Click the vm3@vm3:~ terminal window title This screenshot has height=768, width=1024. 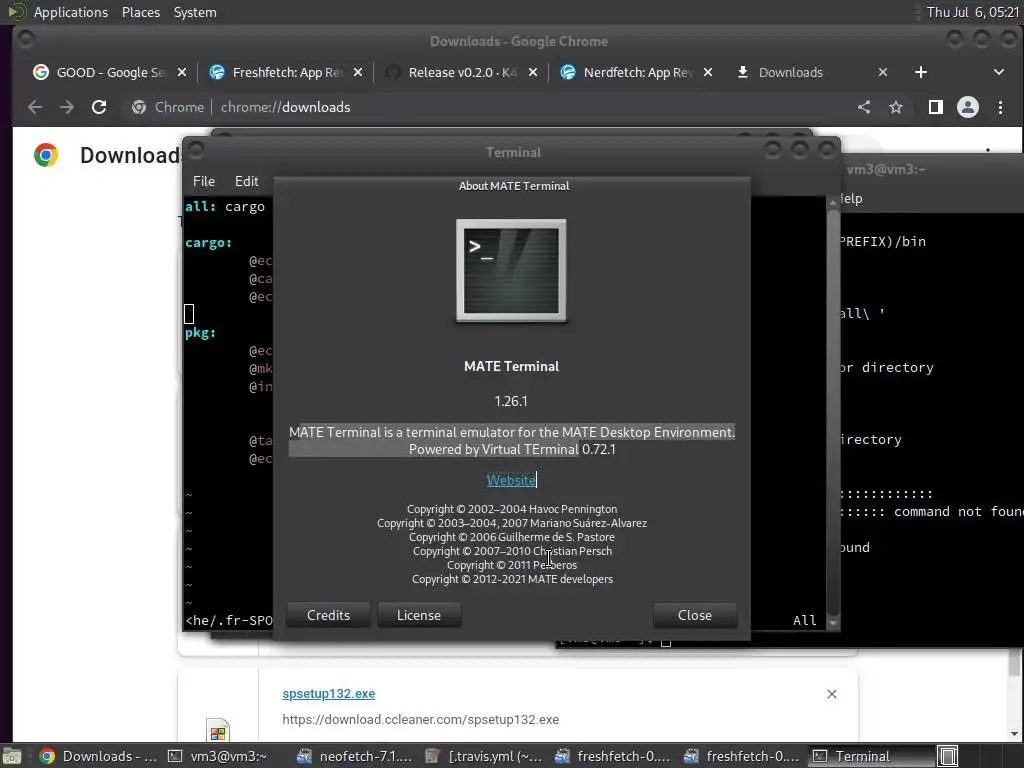click(886, 169)
